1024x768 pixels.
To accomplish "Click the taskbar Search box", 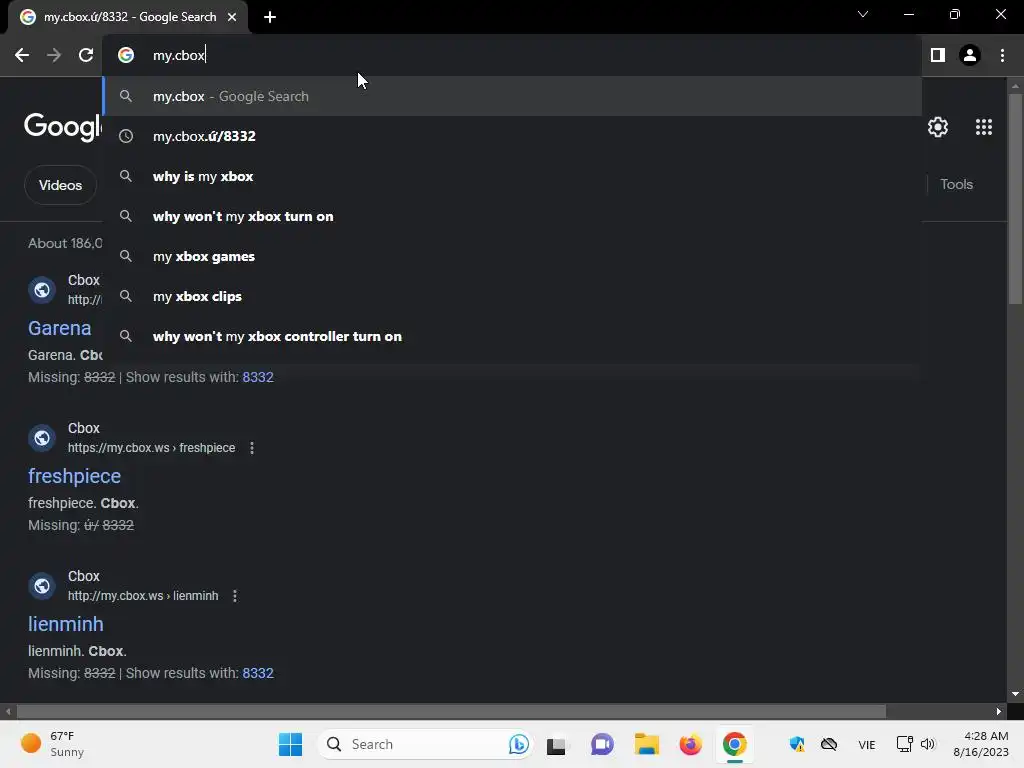I will click(425, 744).
